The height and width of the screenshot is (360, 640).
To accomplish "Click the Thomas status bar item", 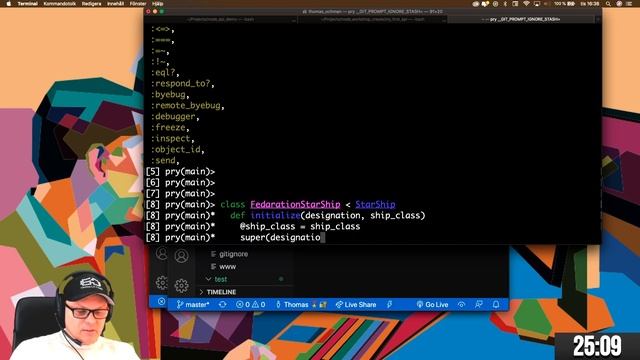I will tap(302, 304).
